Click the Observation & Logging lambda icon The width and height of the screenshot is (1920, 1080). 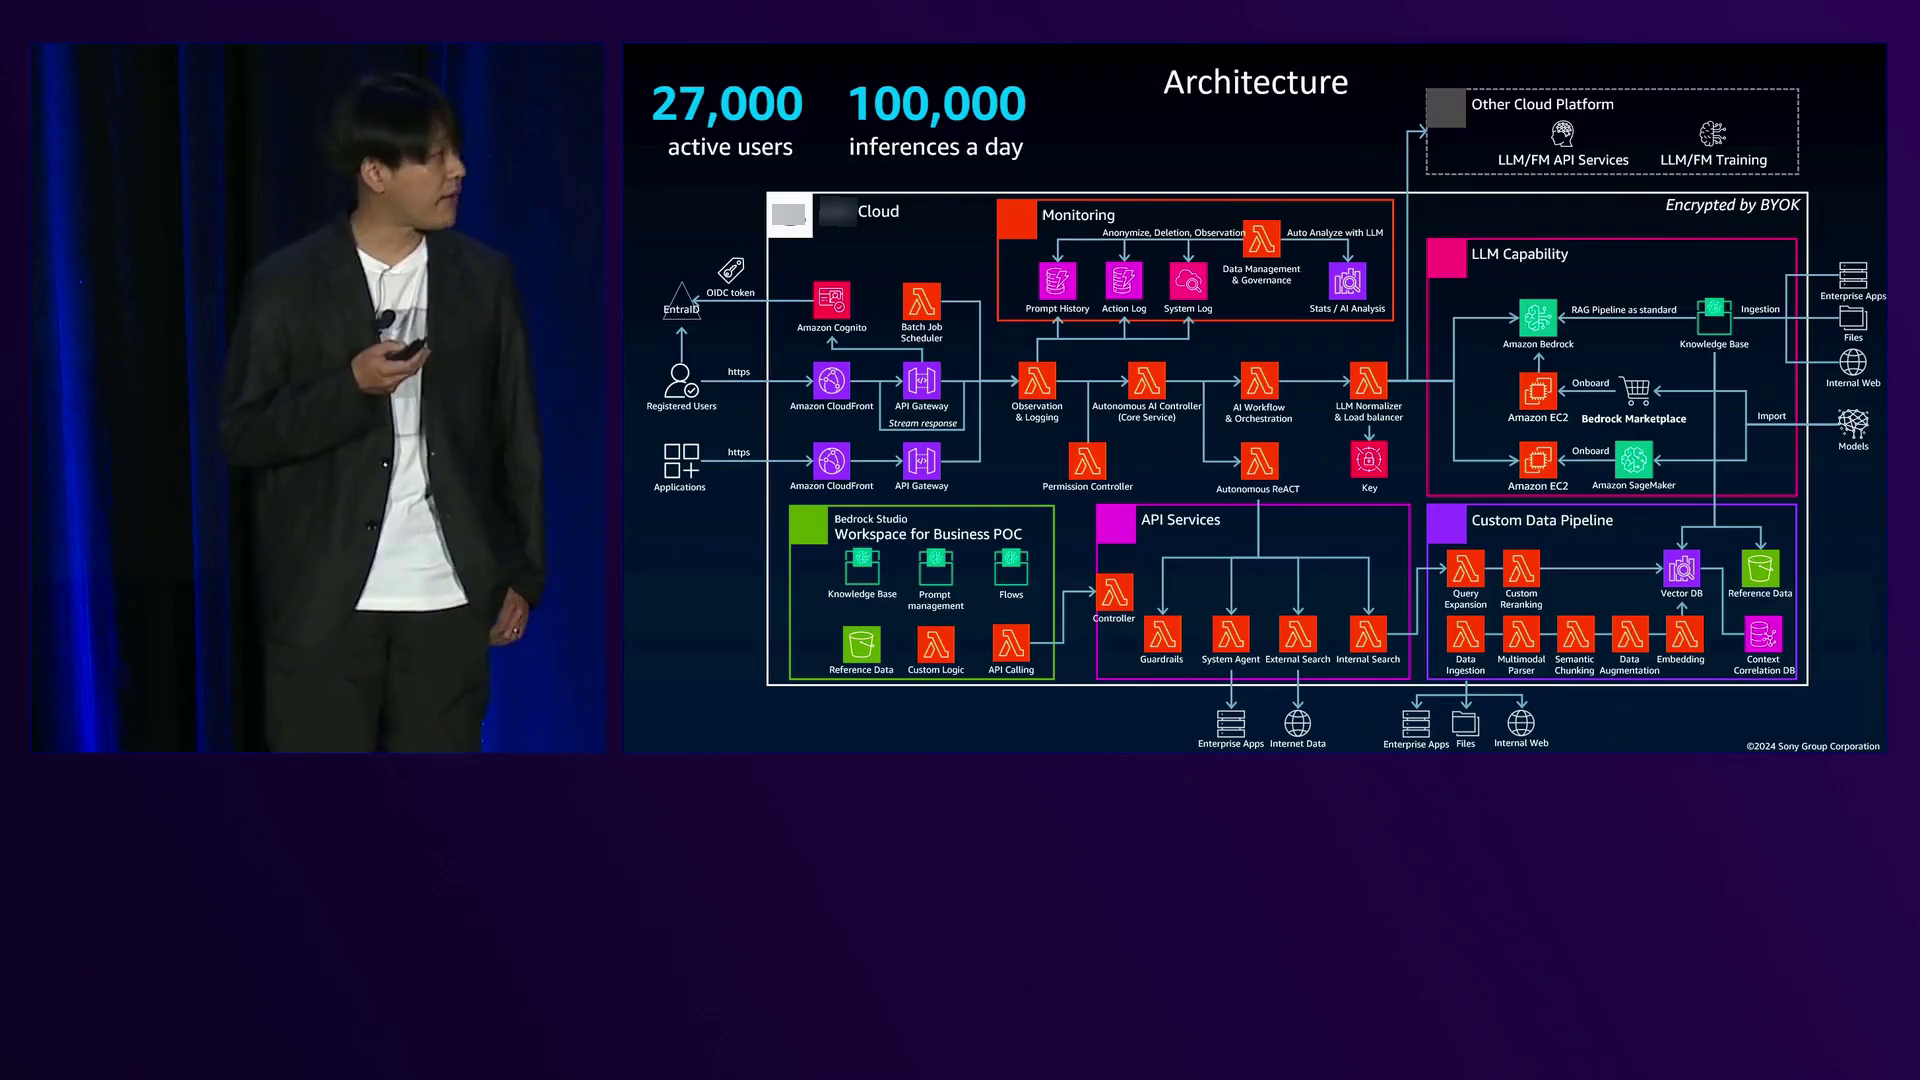[1037, 381]
